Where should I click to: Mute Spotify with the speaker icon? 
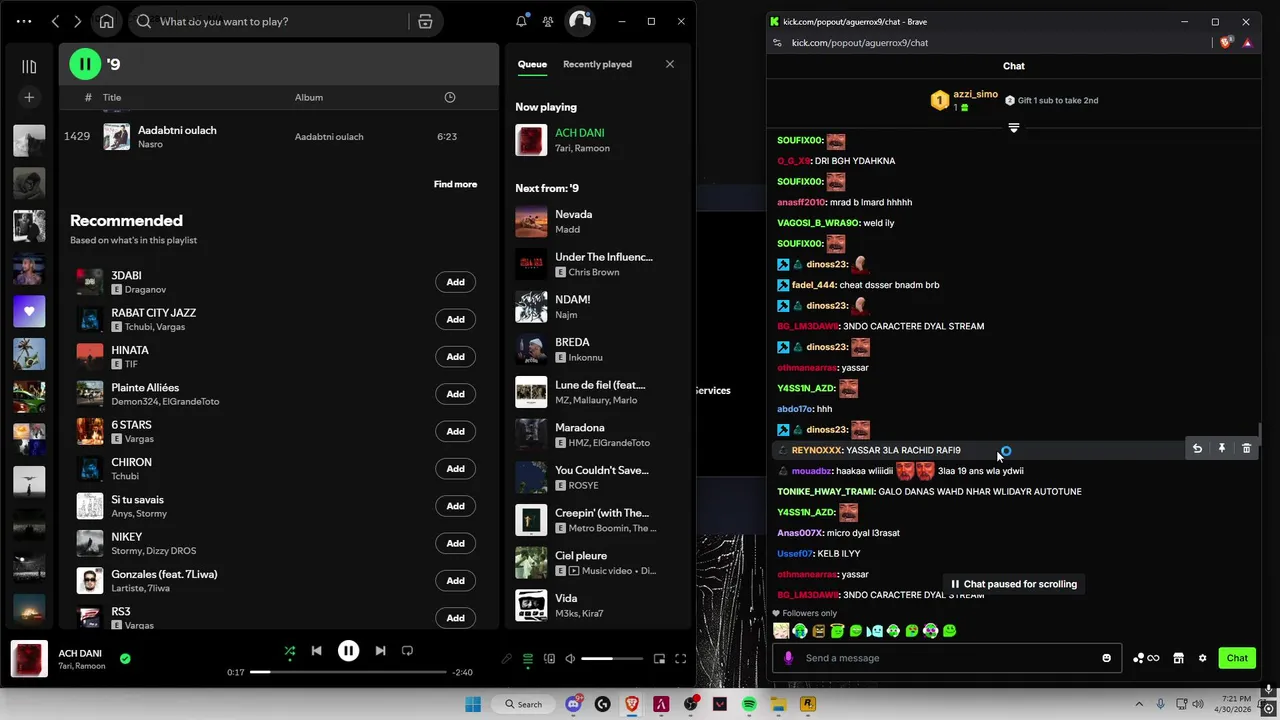coord(570,659)
